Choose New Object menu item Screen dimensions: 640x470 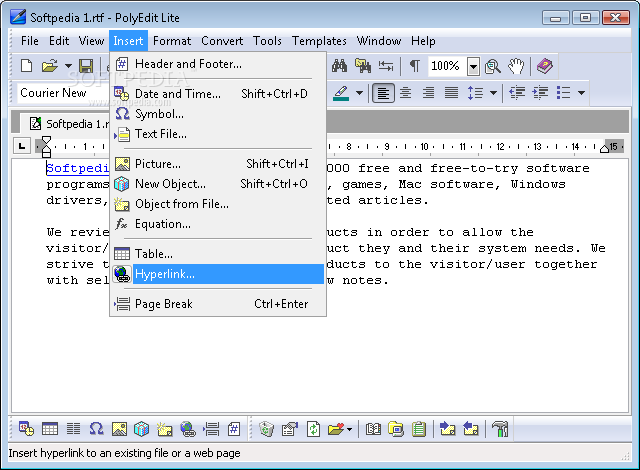point(218,184)
